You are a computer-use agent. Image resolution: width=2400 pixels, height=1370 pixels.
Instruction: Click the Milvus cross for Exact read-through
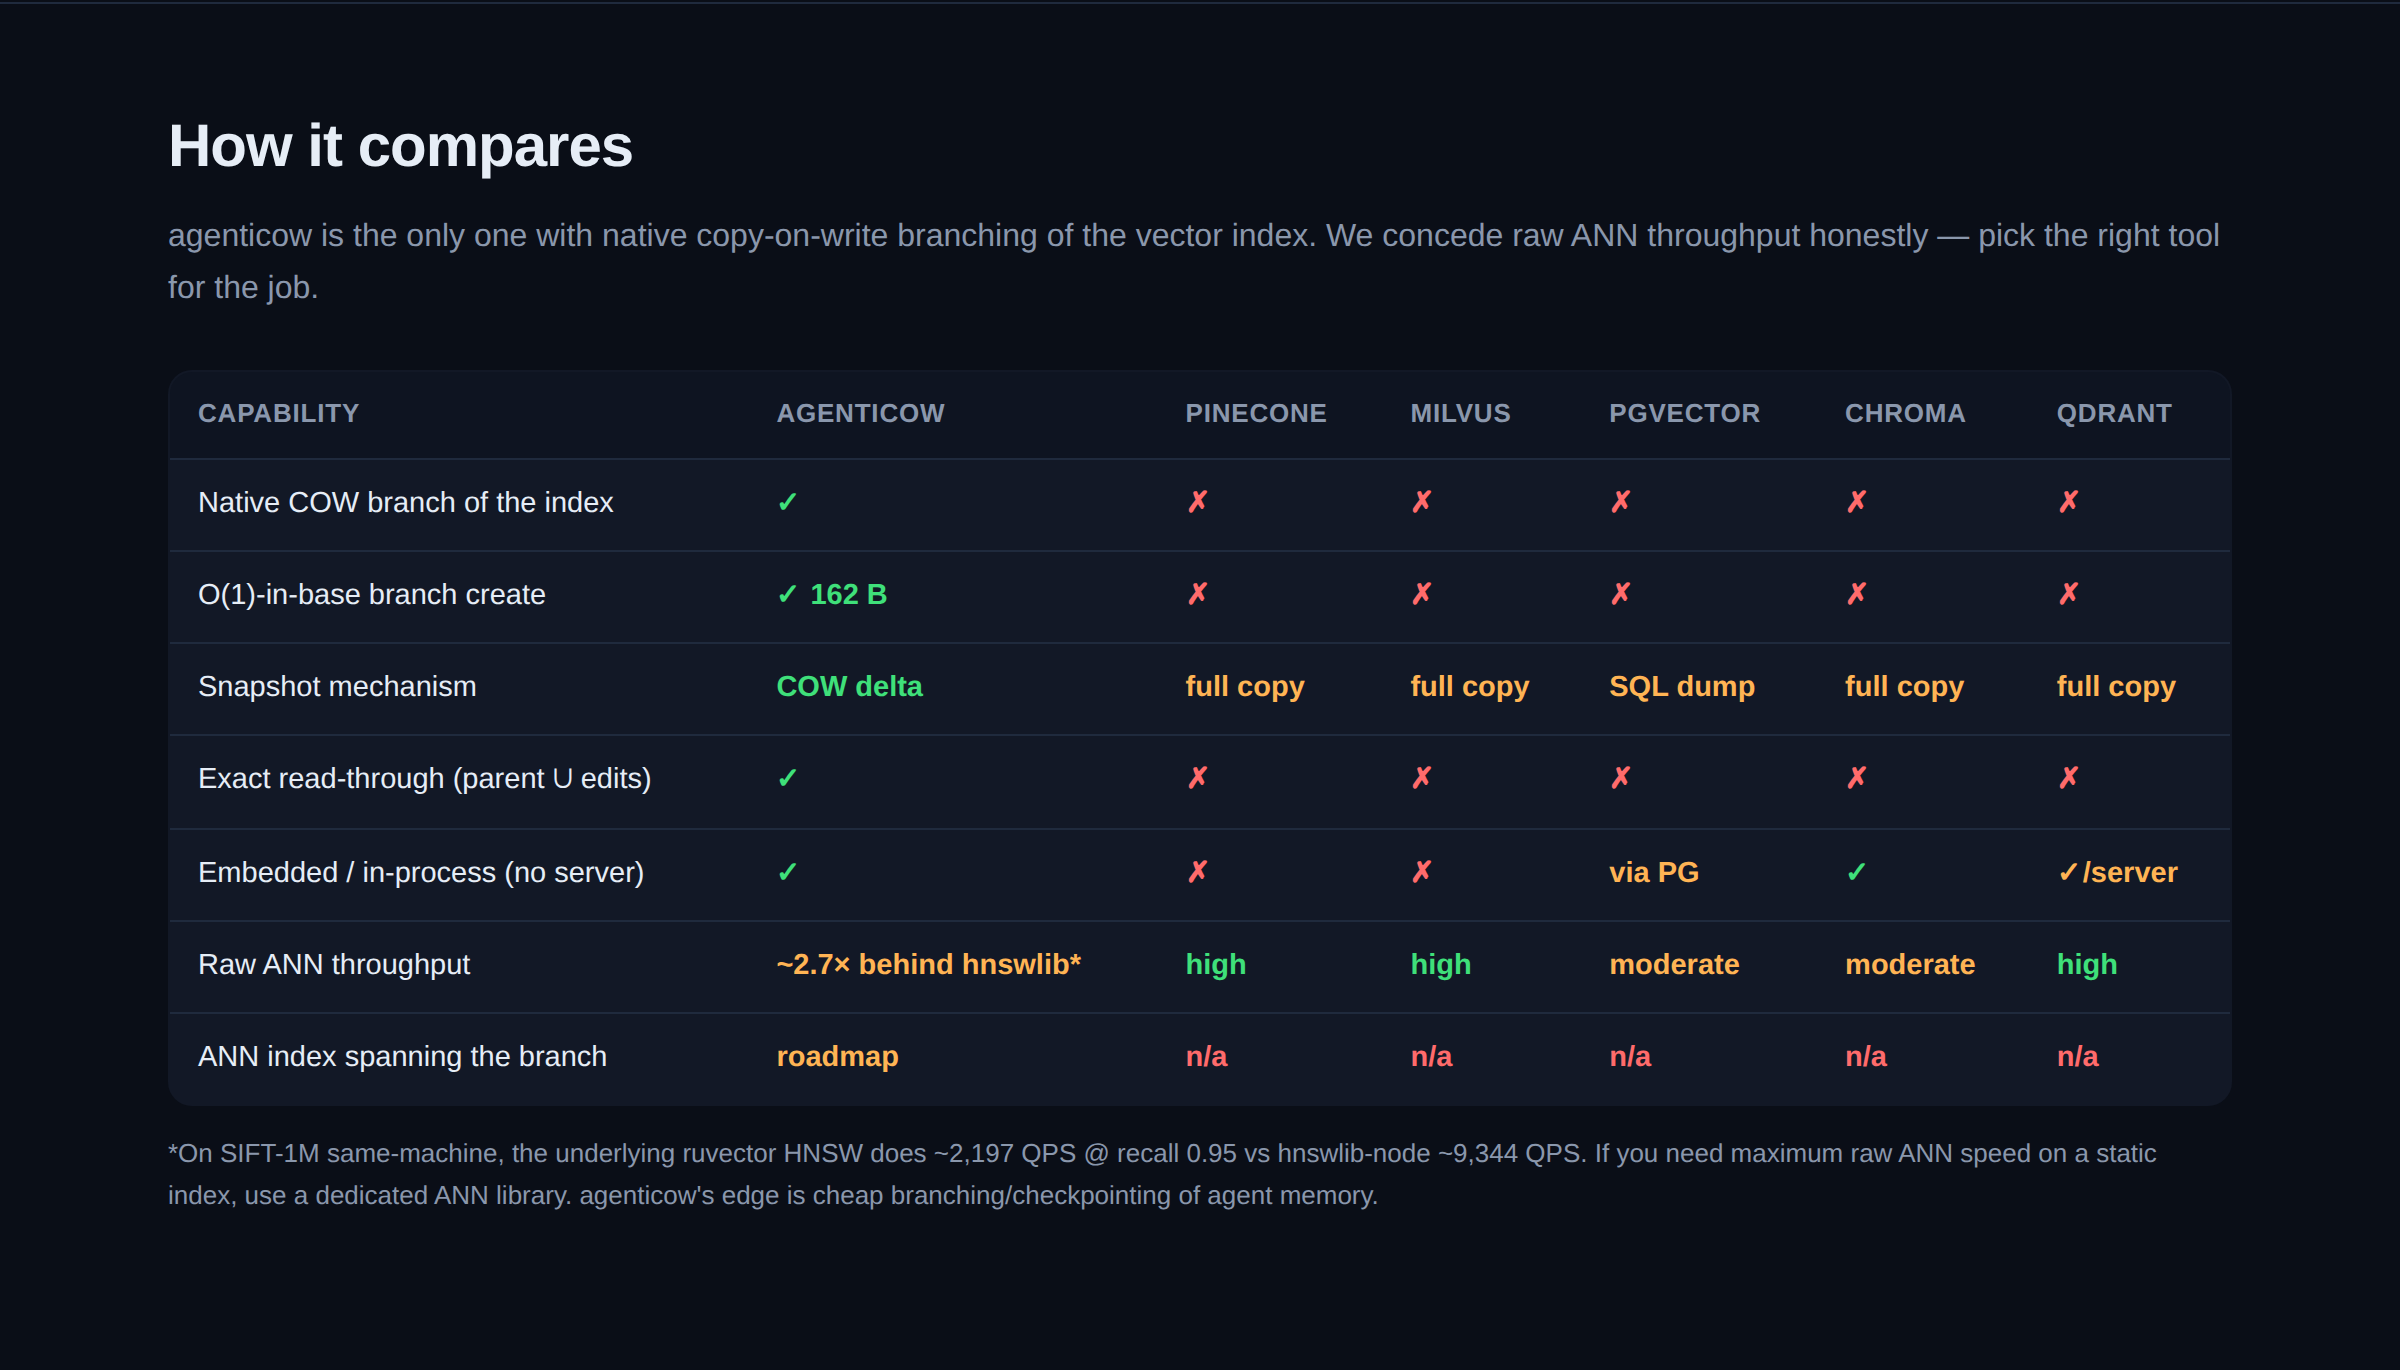[1421, 778]
